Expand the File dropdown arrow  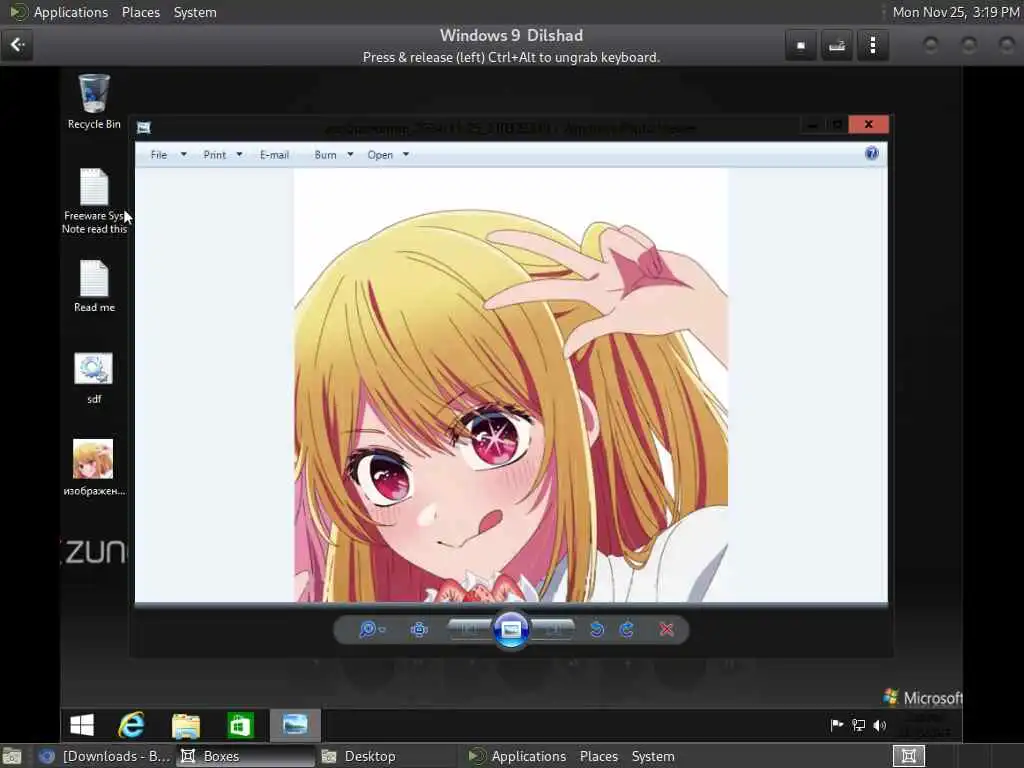(x=184, y=155)
